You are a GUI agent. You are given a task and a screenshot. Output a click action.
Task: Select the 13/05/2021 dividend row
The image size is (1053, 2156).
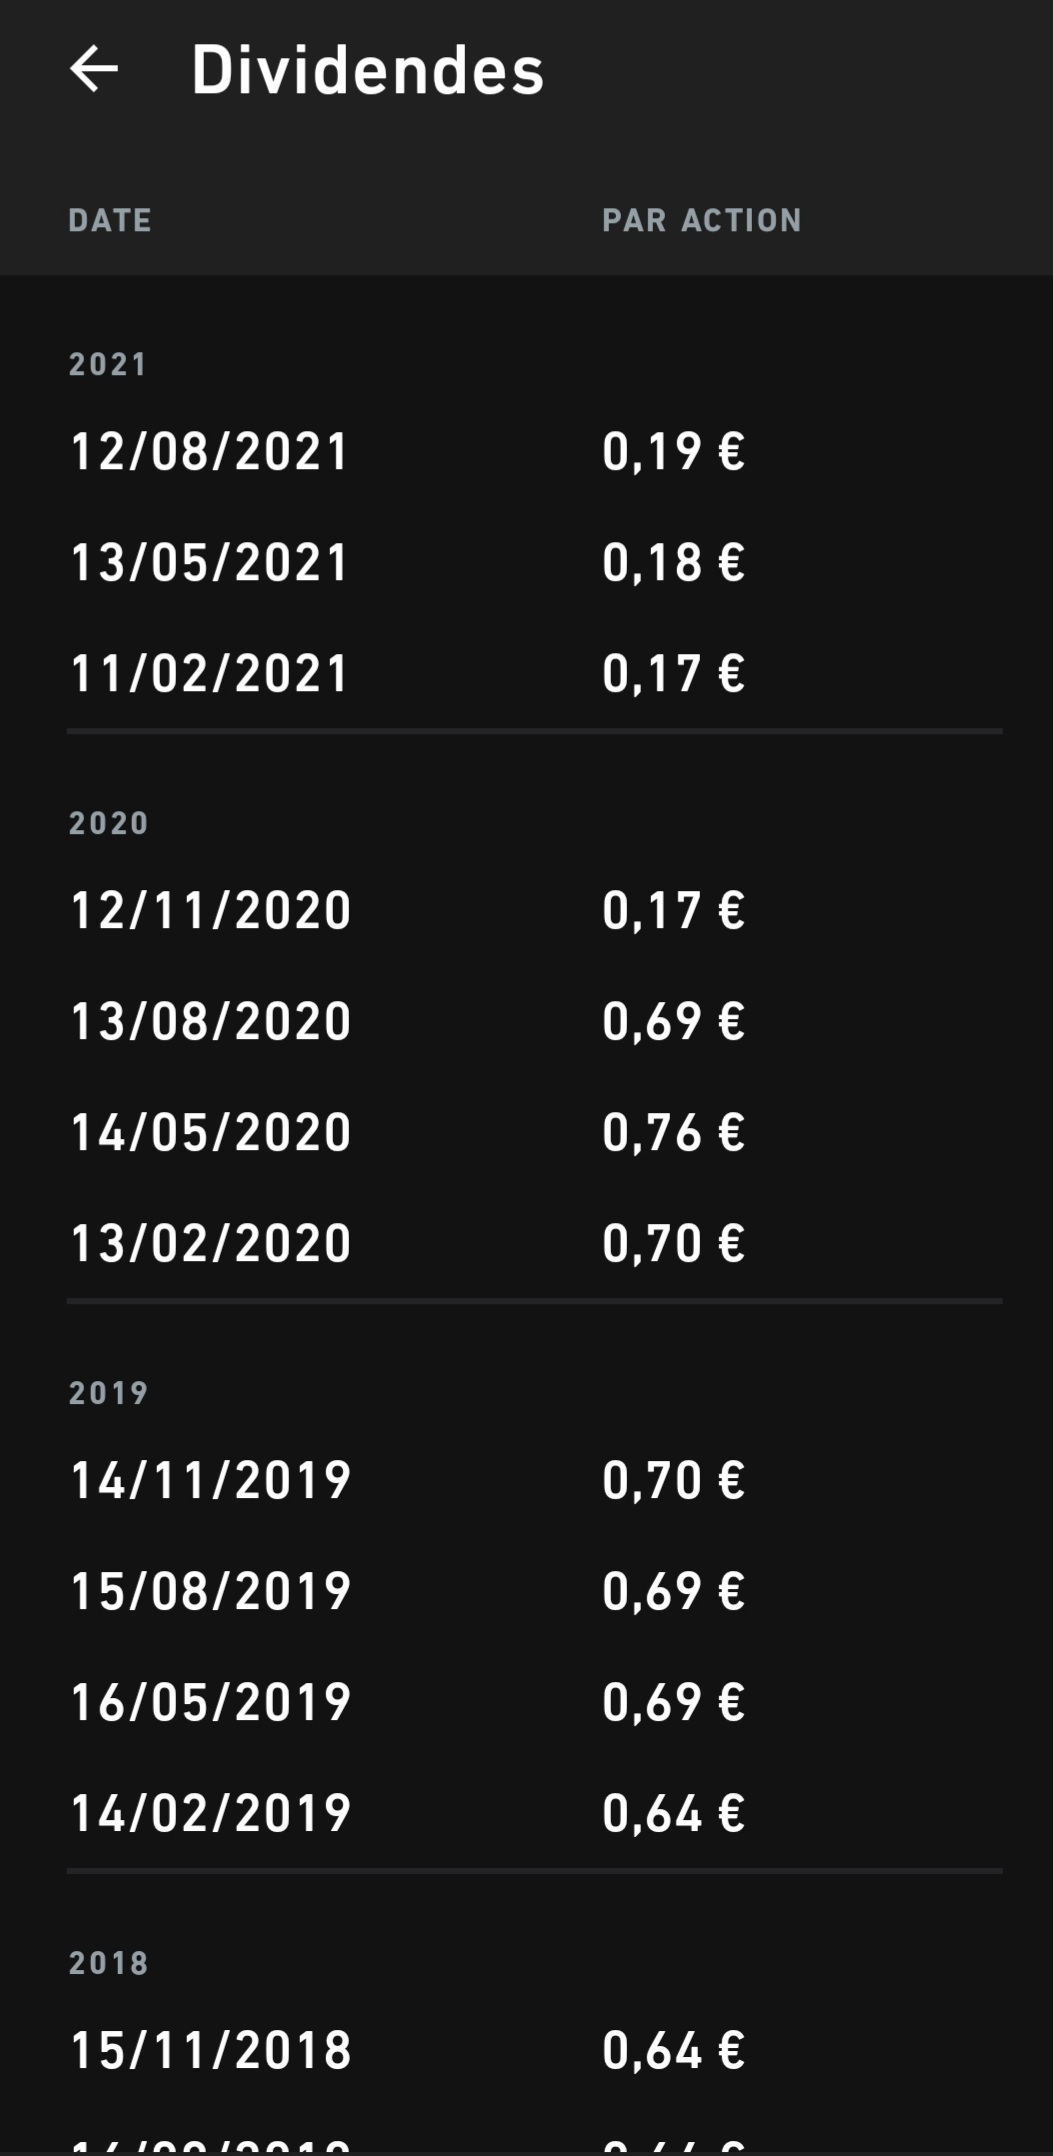[x=210, y=562]
